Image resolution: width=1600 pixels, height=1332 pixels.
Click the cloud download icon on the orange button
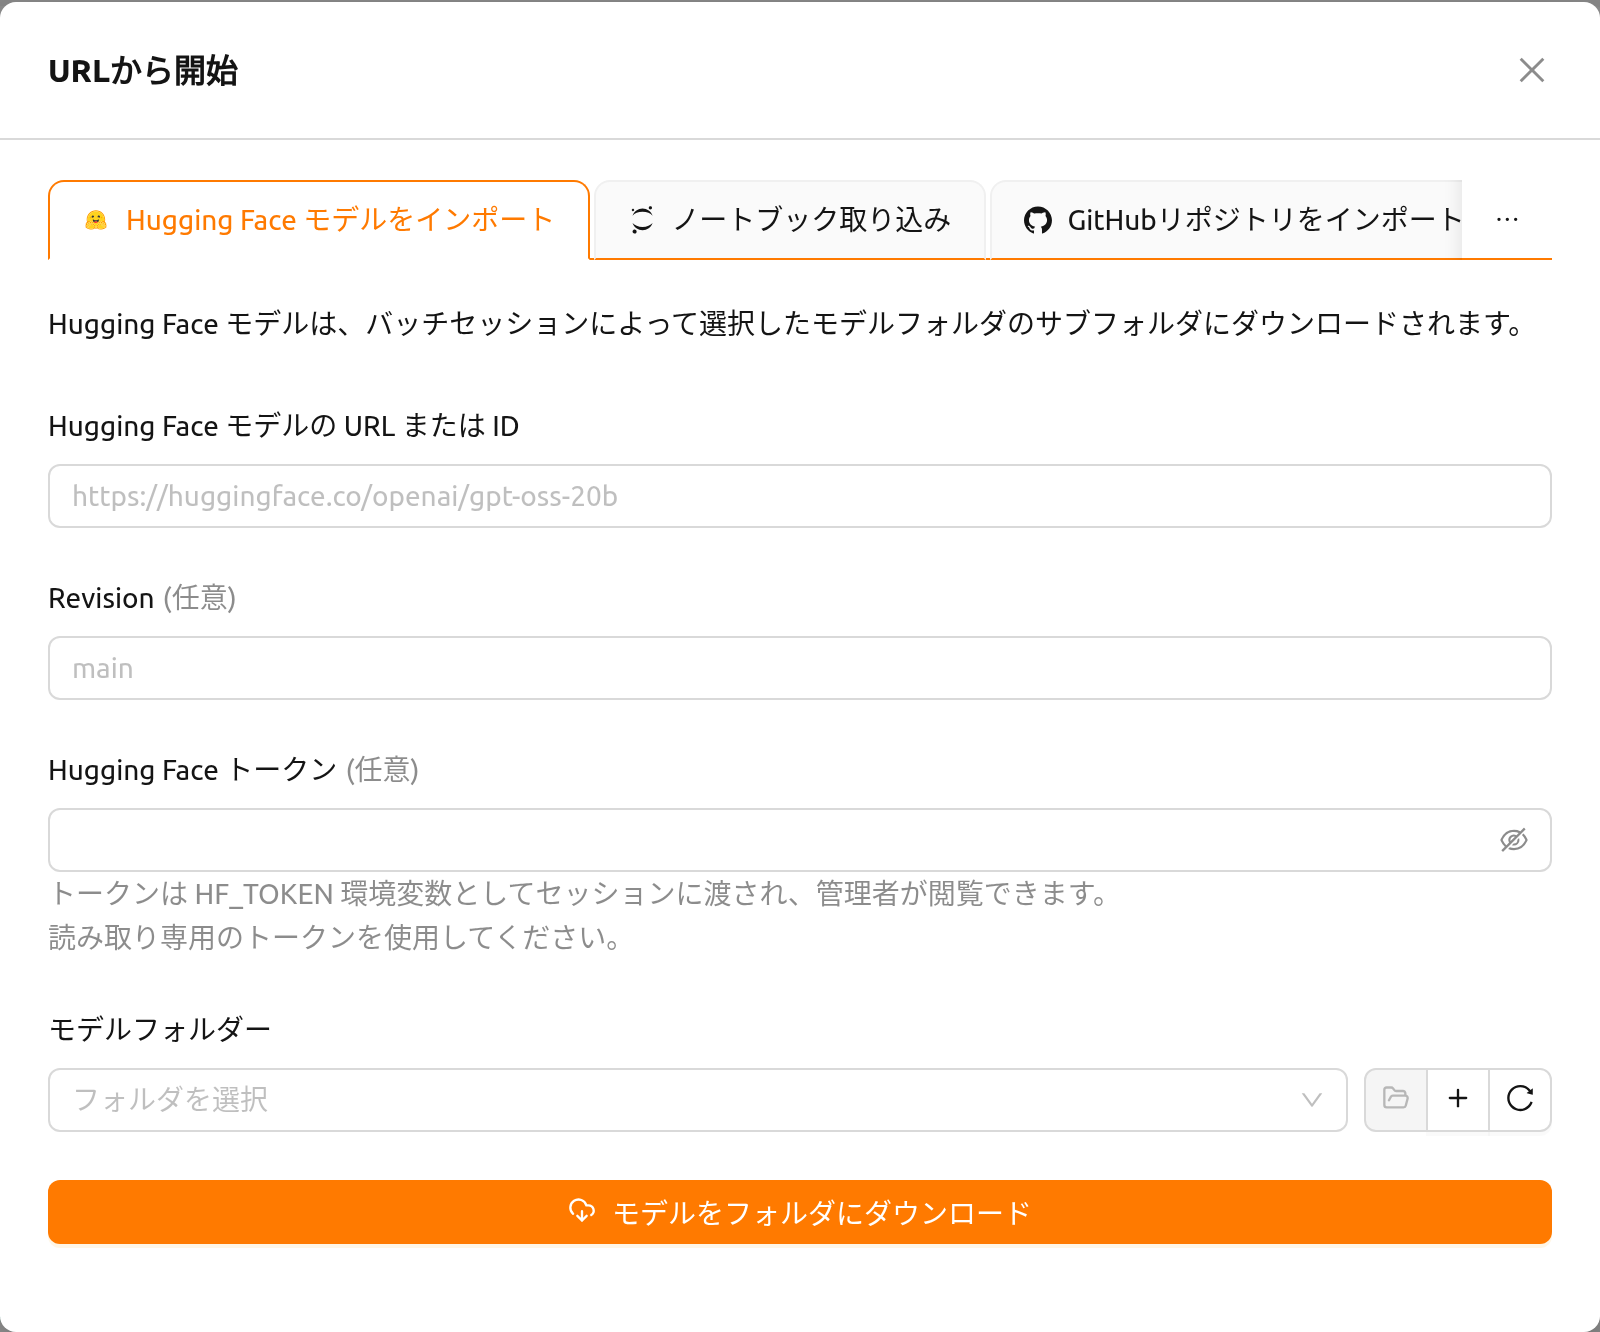click(x=582, y=1211)
